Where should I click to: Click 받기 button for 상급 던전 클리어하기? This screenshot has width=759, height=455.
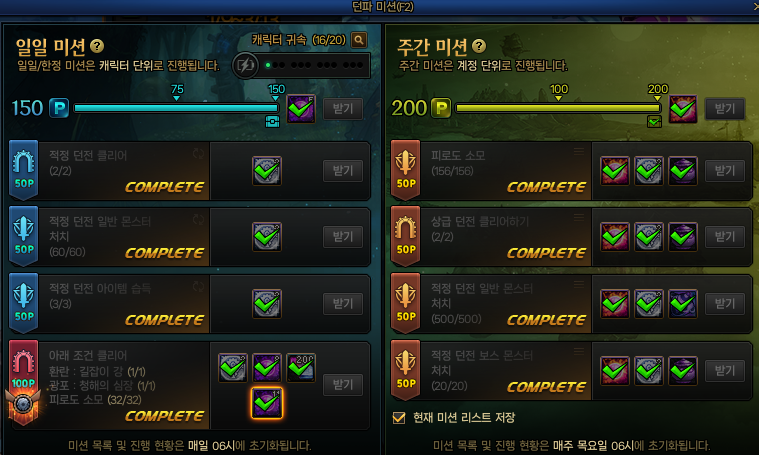[x=725, y=237]
